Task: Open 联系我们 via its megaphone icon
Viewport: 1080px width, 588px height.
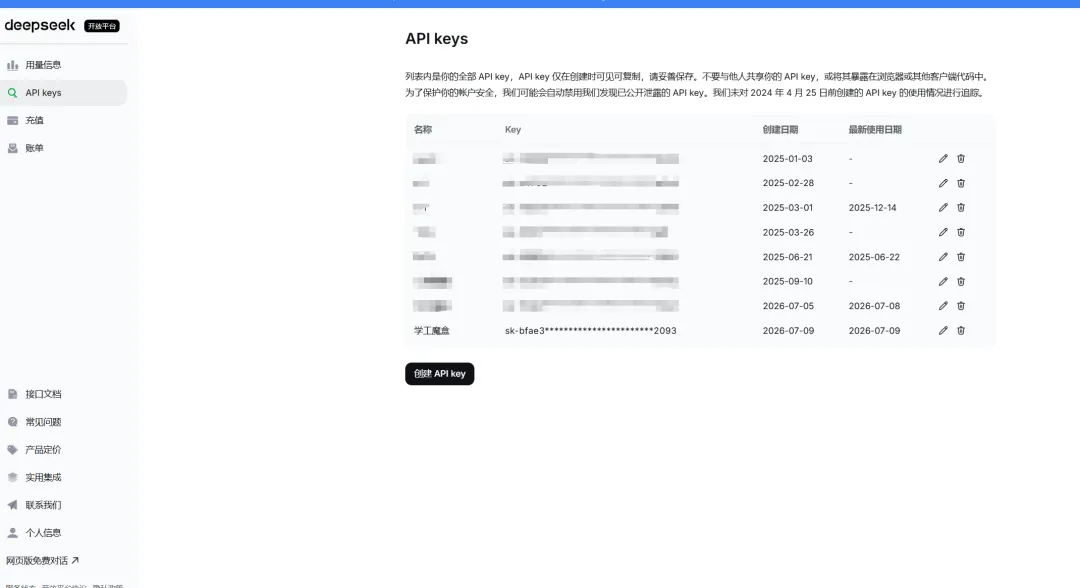Action: tap(12, 505)
